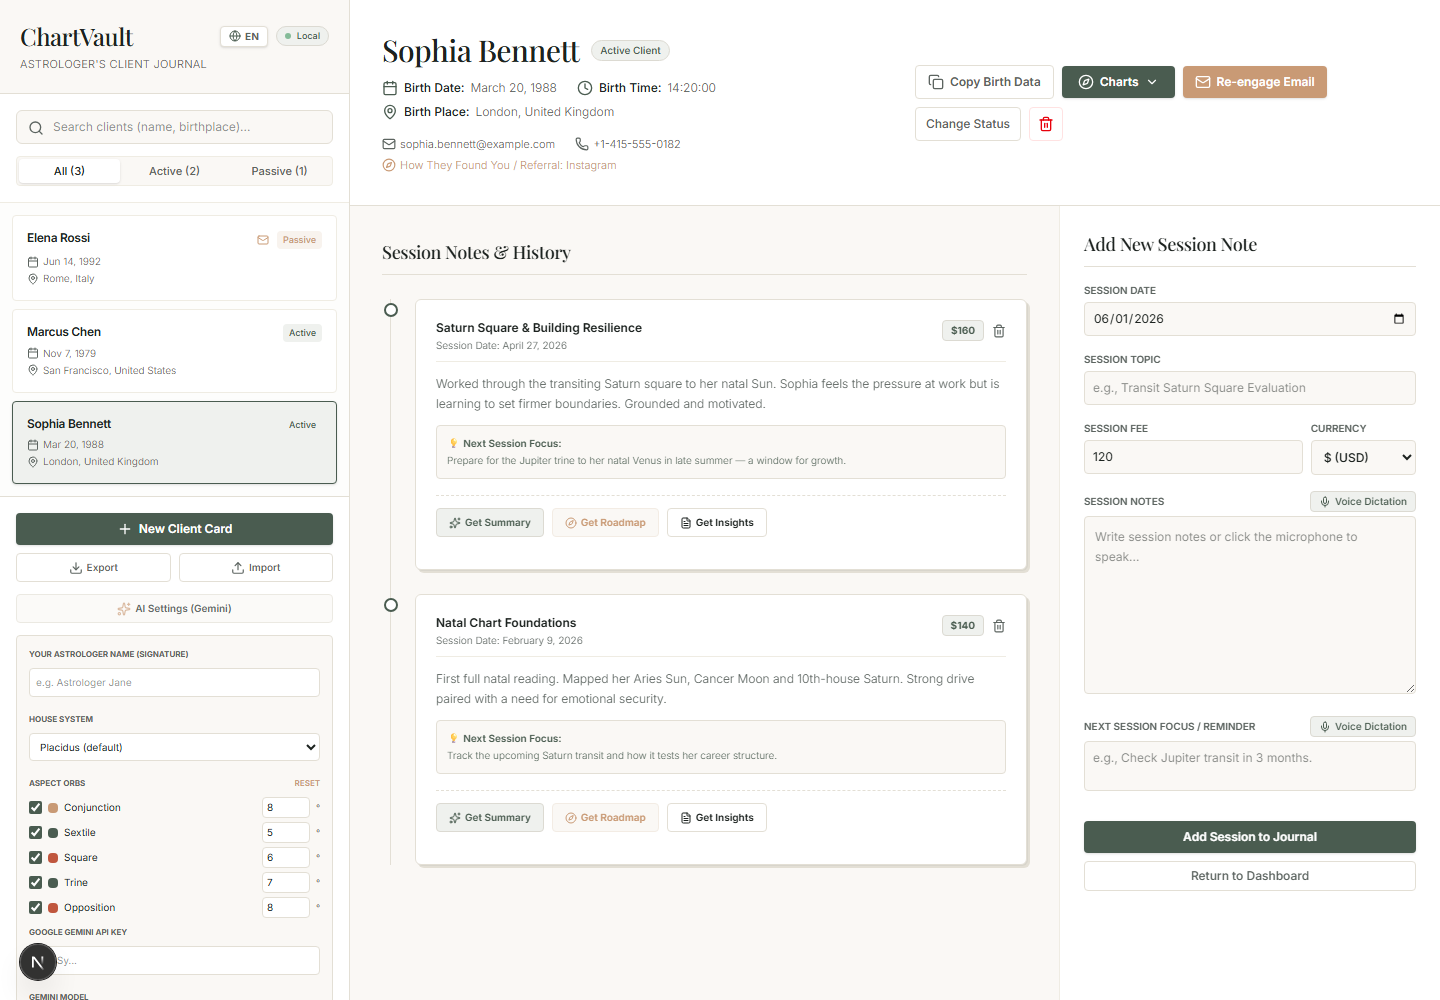Click Copy Birth Data button
The image size is (1440, 1000).
[x=984, y=82]
